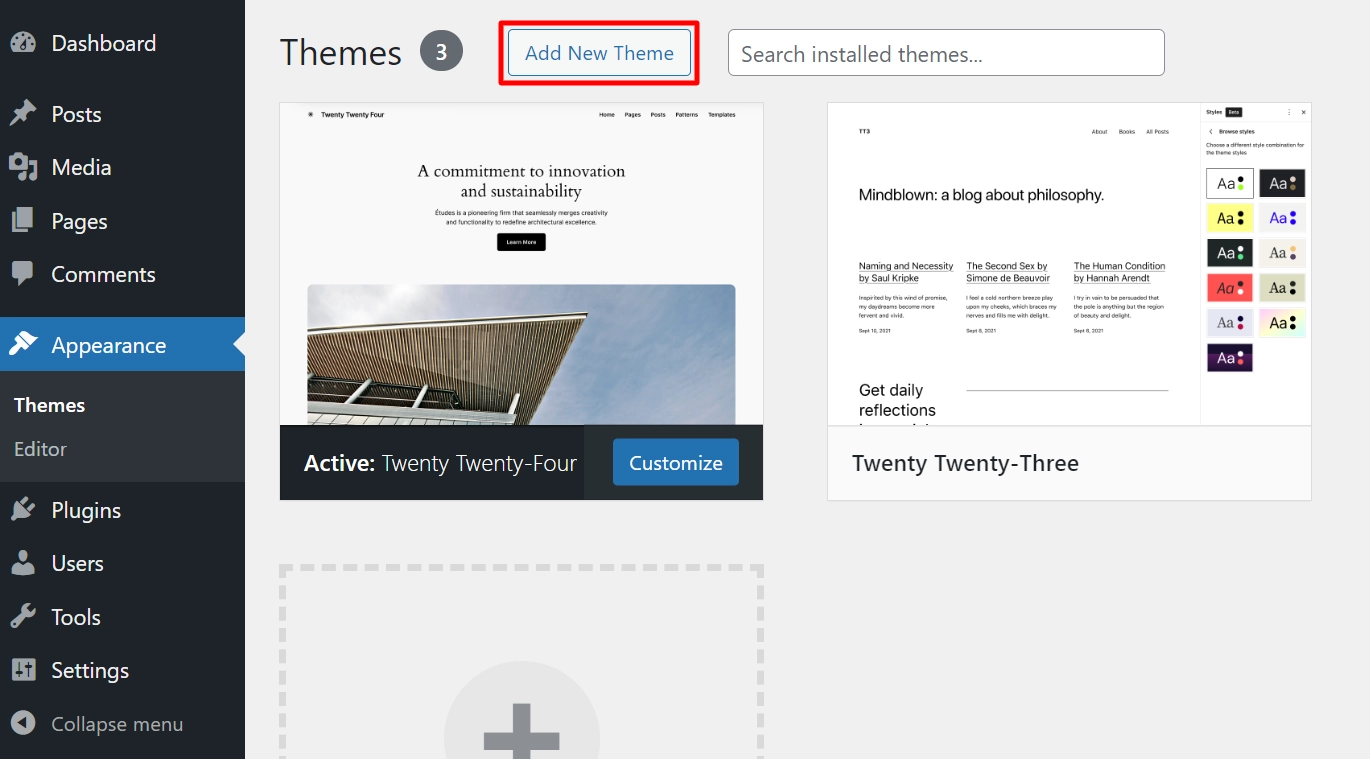Open the Settings menu label

(x=90, y=670)
